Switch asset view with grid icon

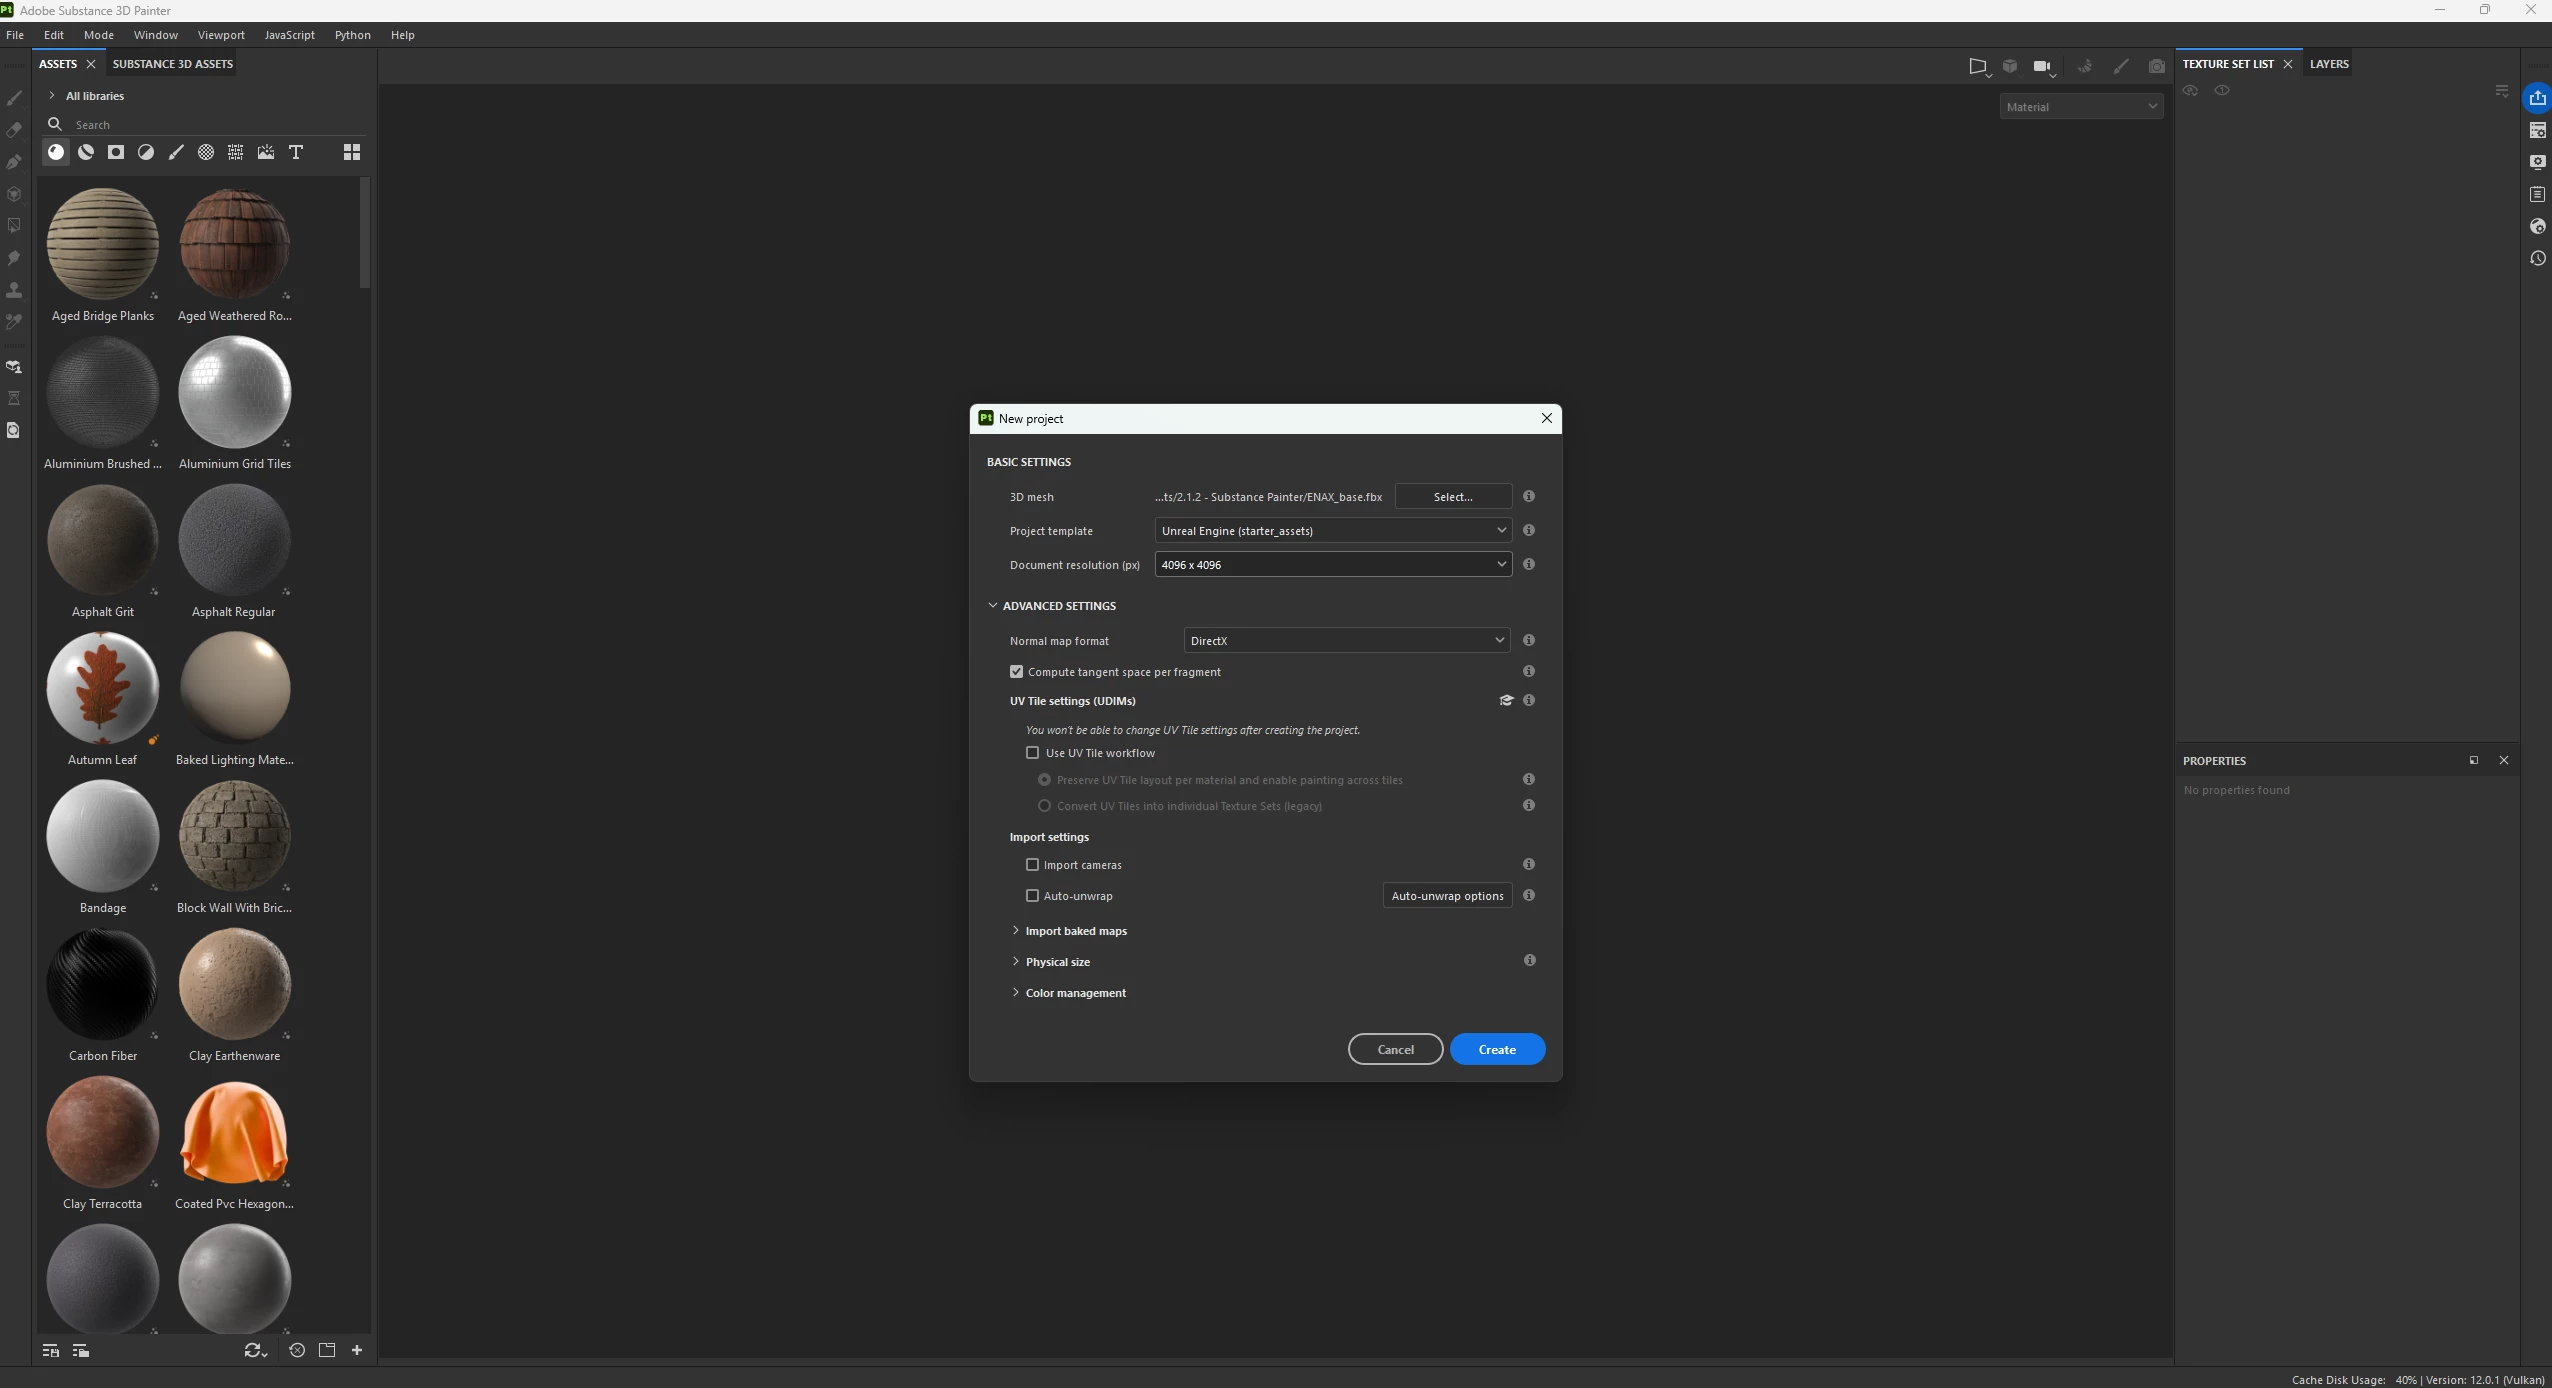pyautogui.click(x=352, y=152)
